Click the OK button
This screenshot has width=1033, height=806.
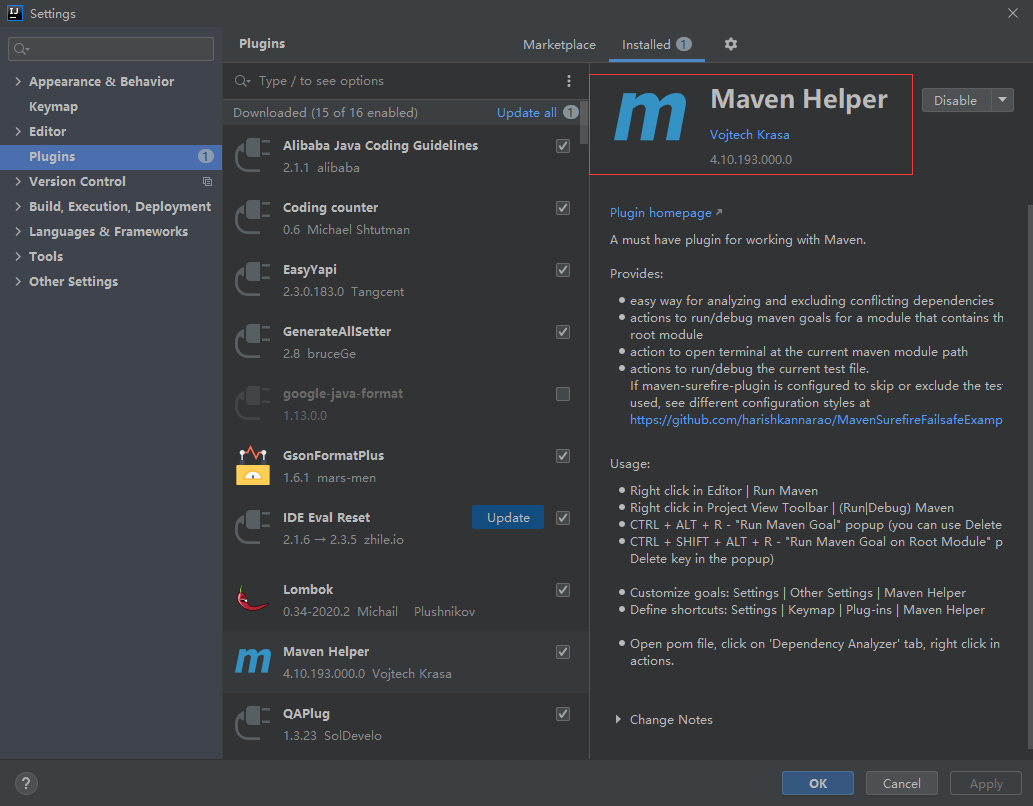(818, 783)
